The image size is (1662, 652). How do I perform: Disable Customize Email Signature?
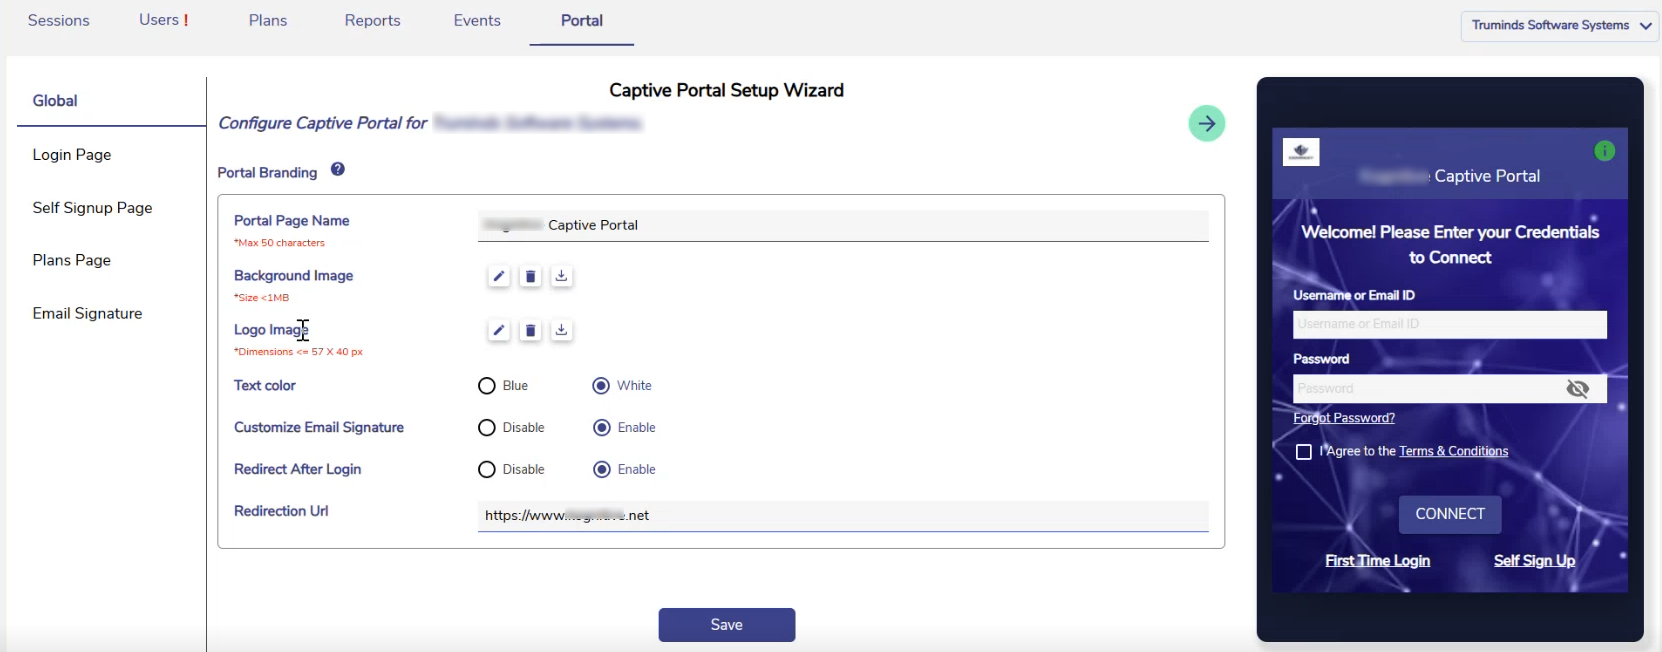click(x=487, y=428)
